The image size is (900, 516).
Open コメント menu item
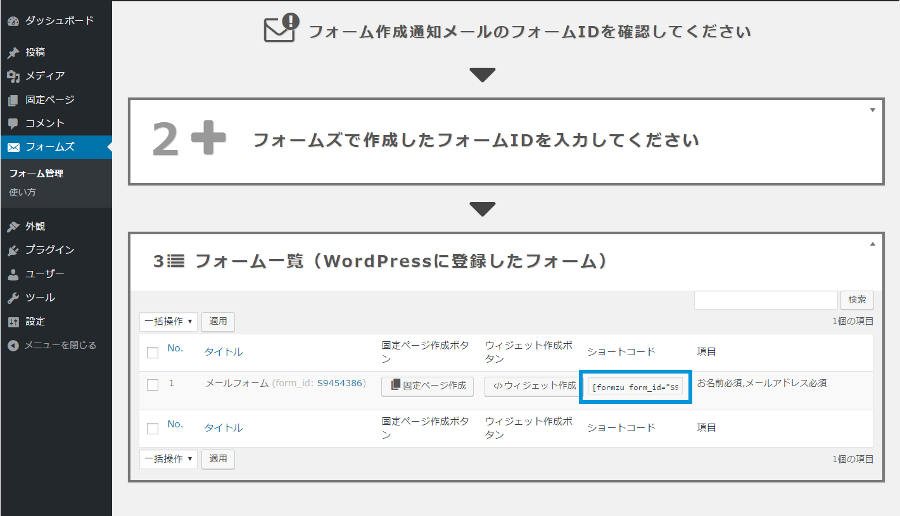(45, 123)
